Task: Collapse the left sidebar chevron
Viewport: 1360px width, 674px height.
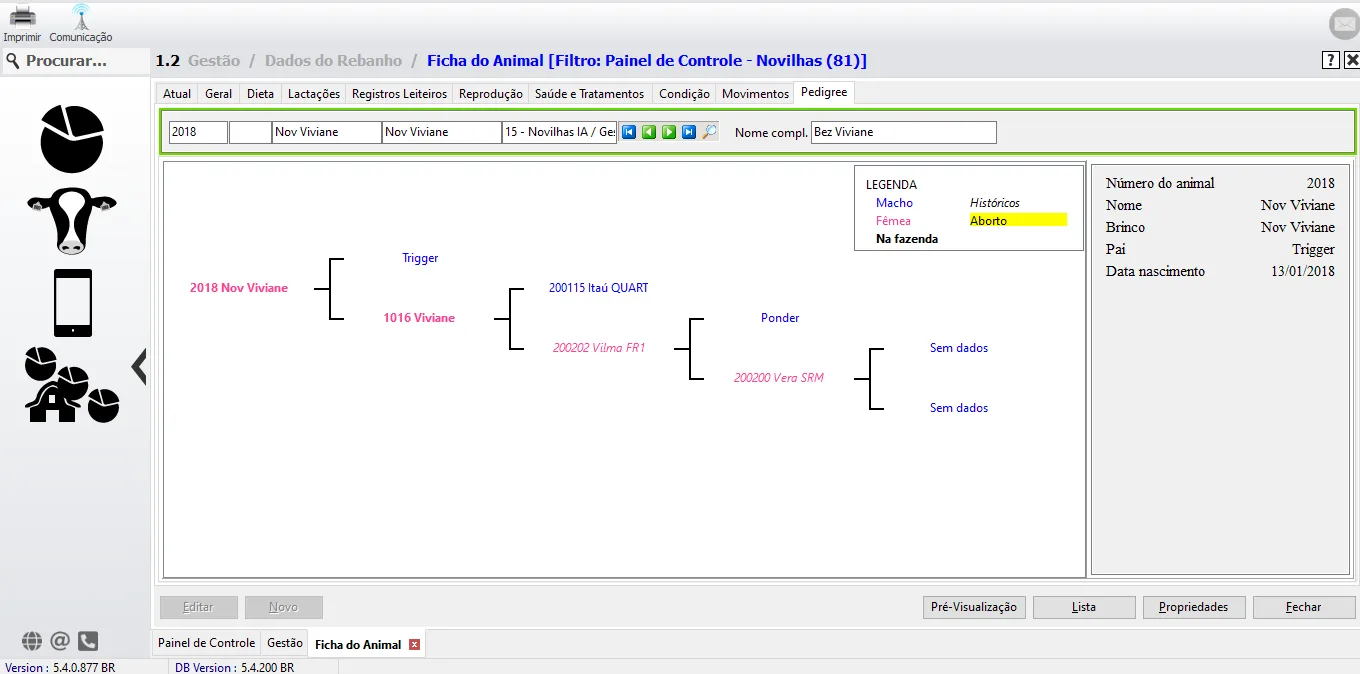Action: (139, 367)
